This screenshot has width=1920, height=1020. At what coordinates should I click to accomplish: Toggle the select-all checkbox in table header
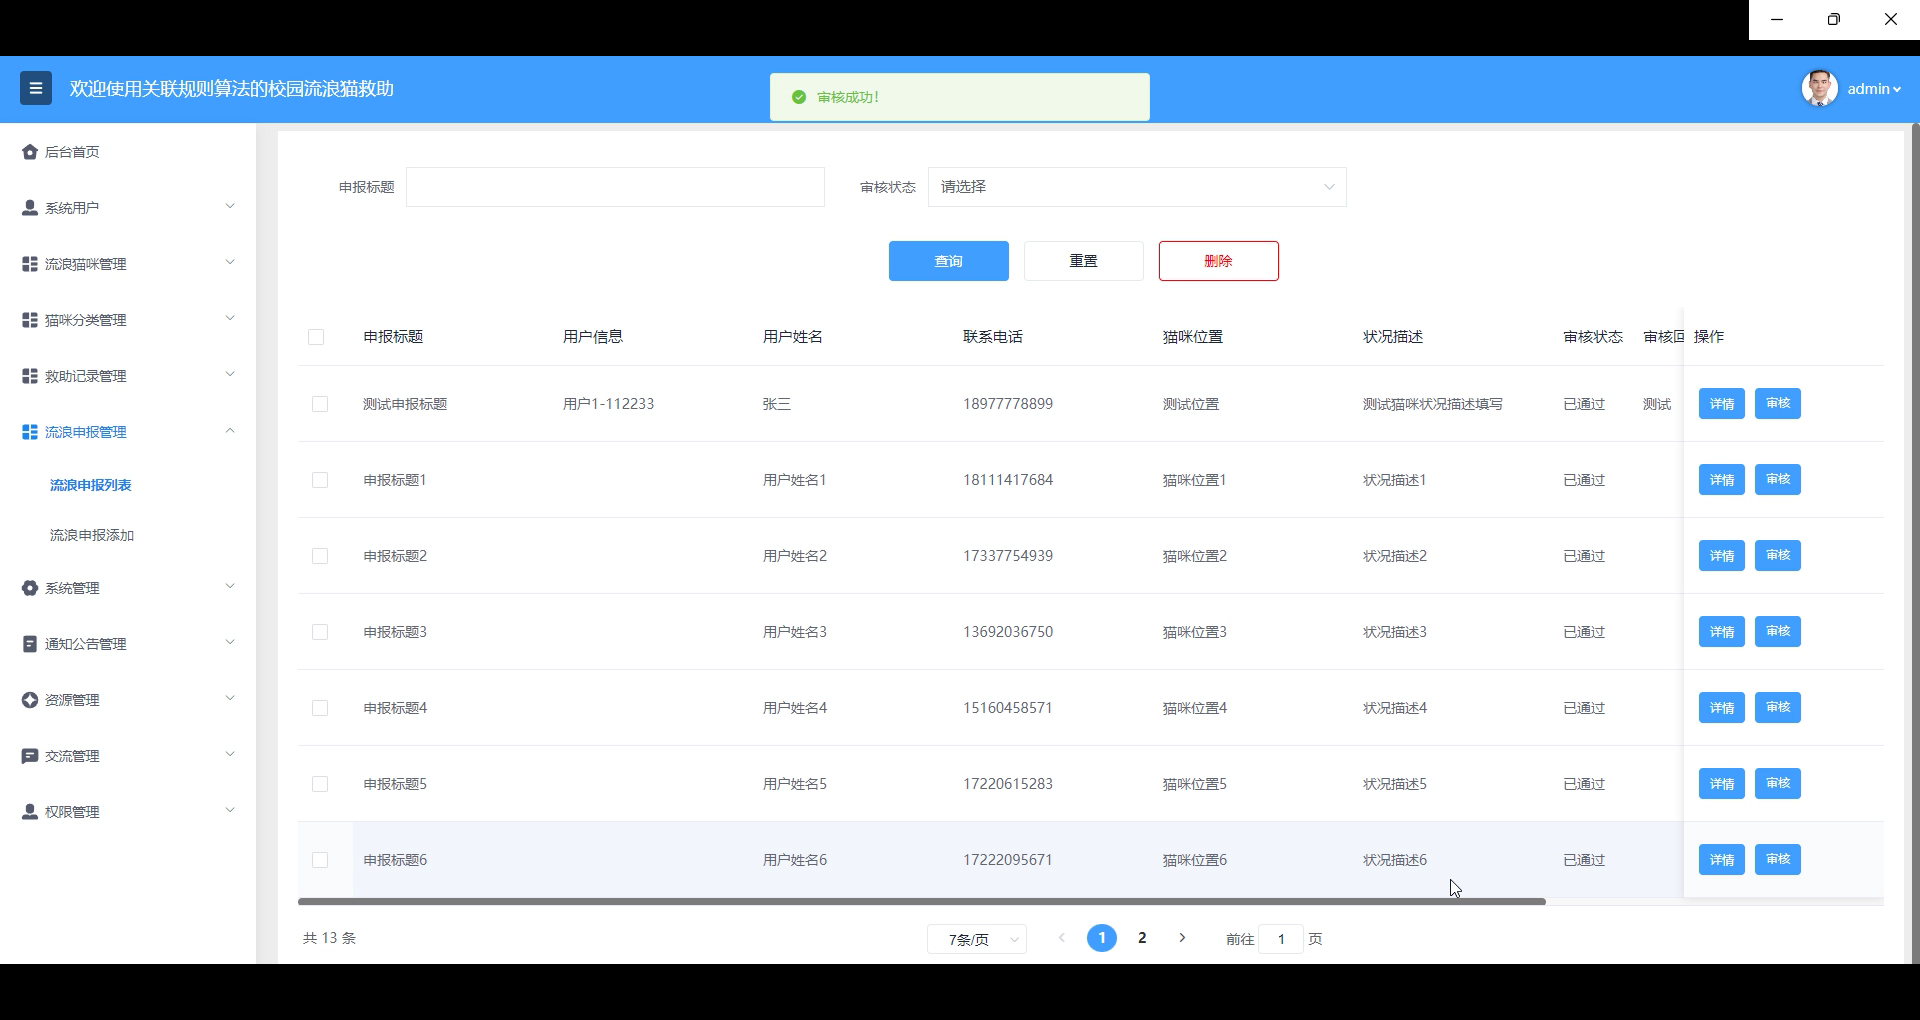tap(316, 337)
